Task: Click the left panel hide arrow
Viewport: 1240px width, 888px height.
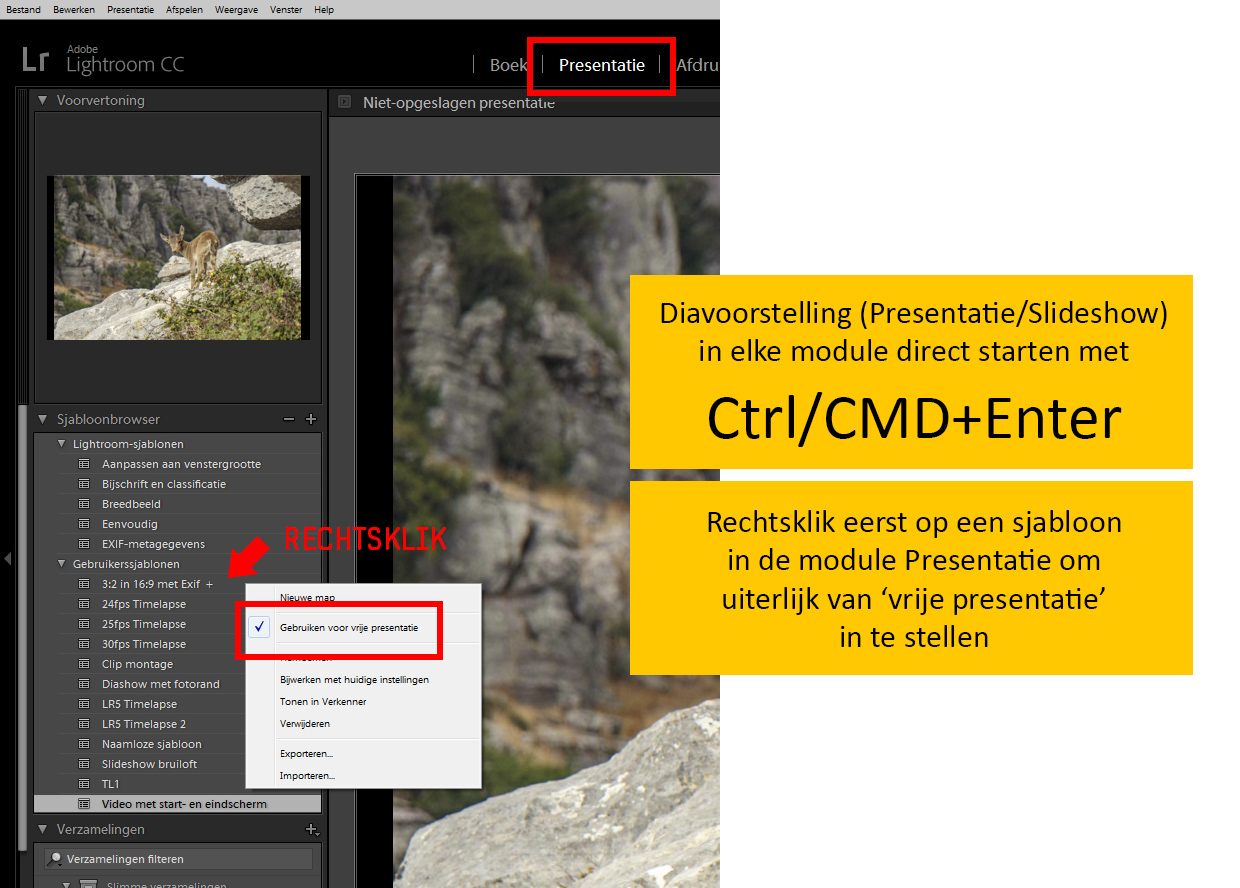Action: pyautogui.click(x=8, y=558)
